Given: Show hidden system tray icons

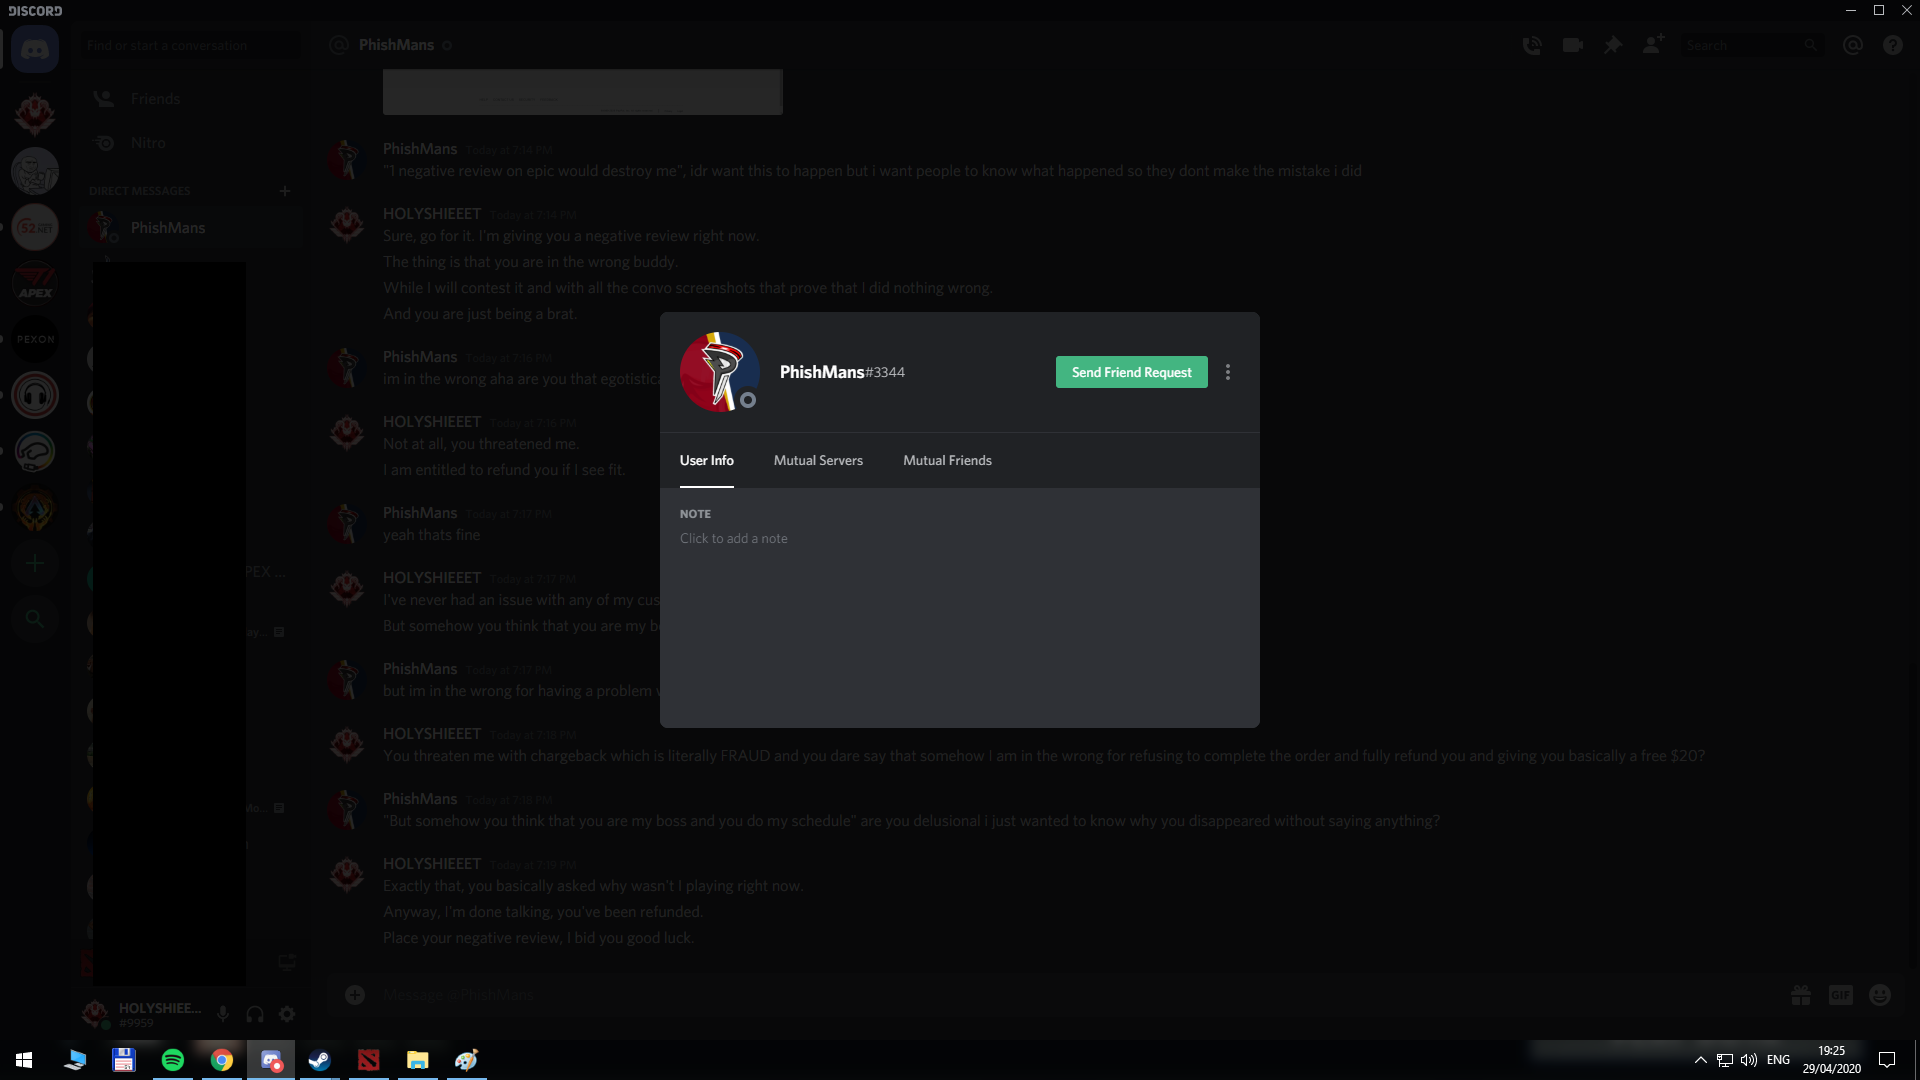Looking at the screenshot, I should click(1700, 1060).
